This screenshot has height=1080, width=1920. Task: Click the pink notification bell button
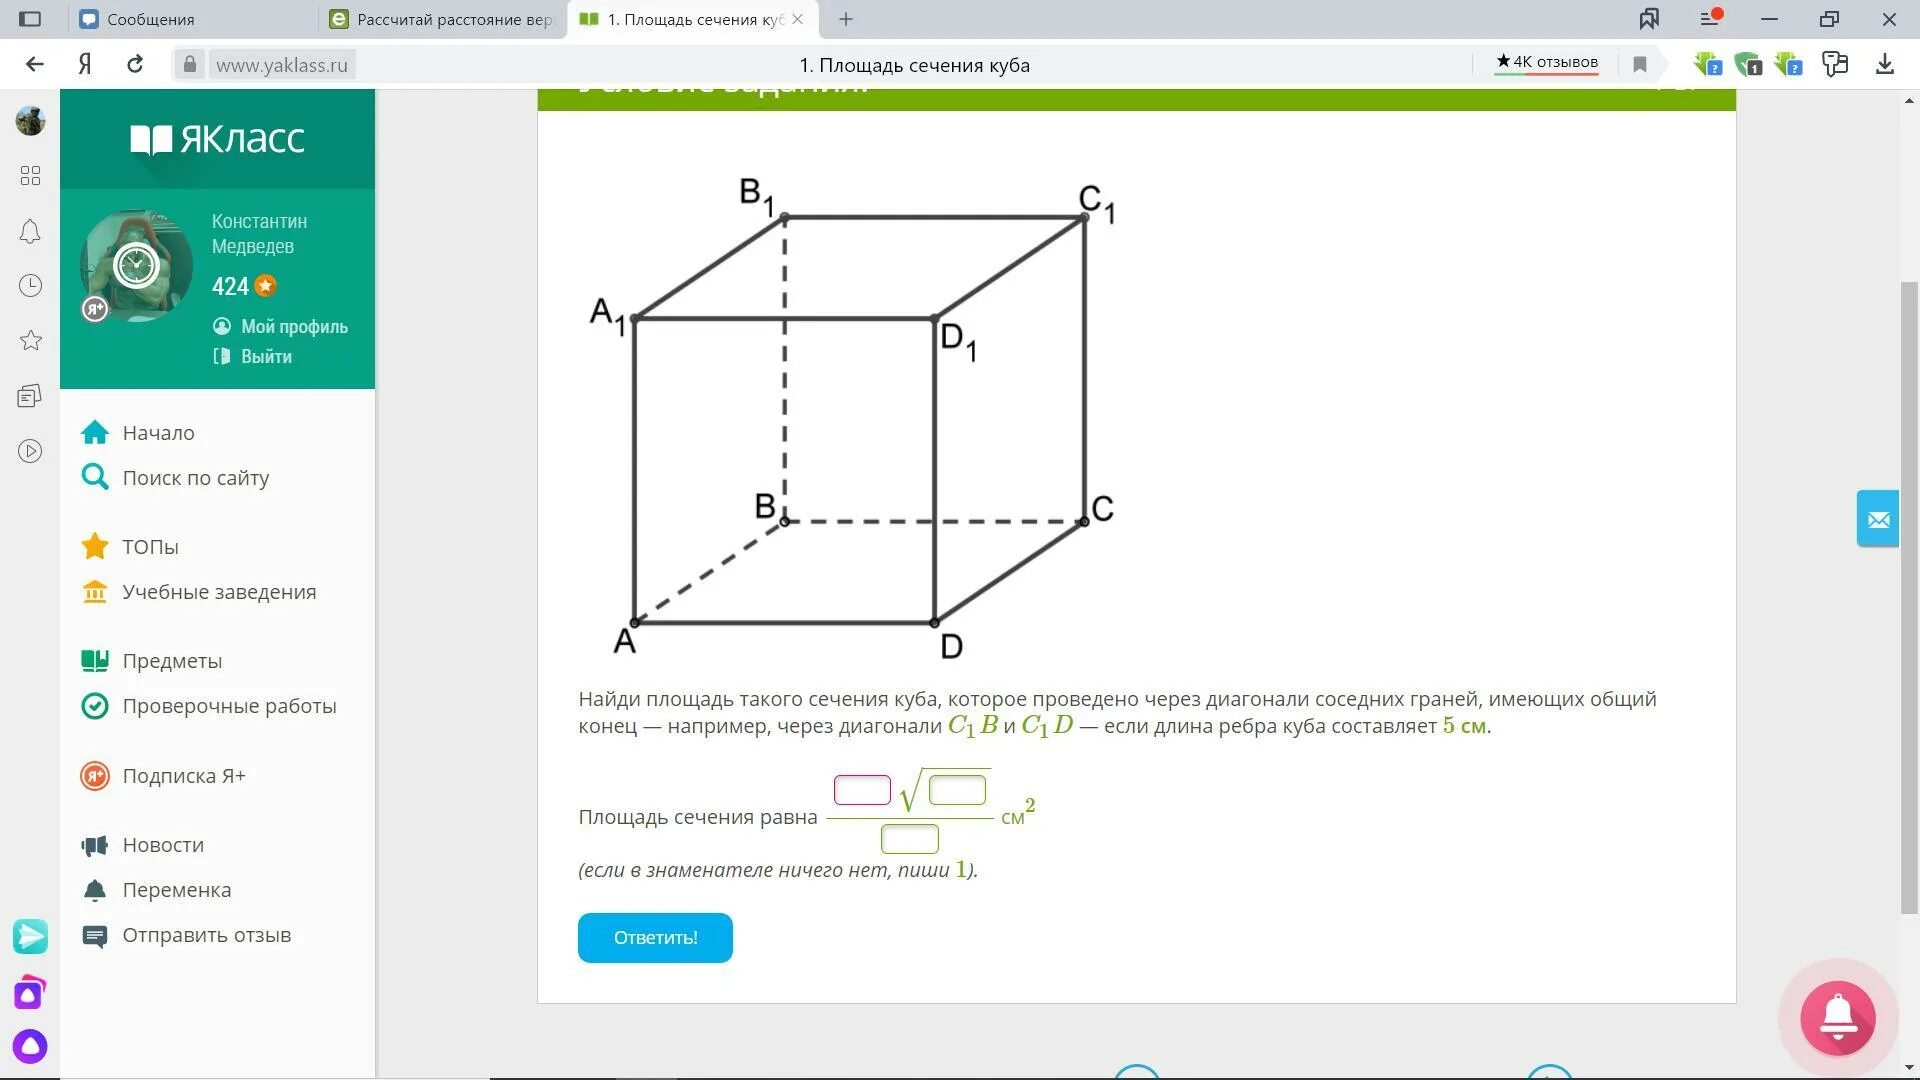tap(1837, 1018)
